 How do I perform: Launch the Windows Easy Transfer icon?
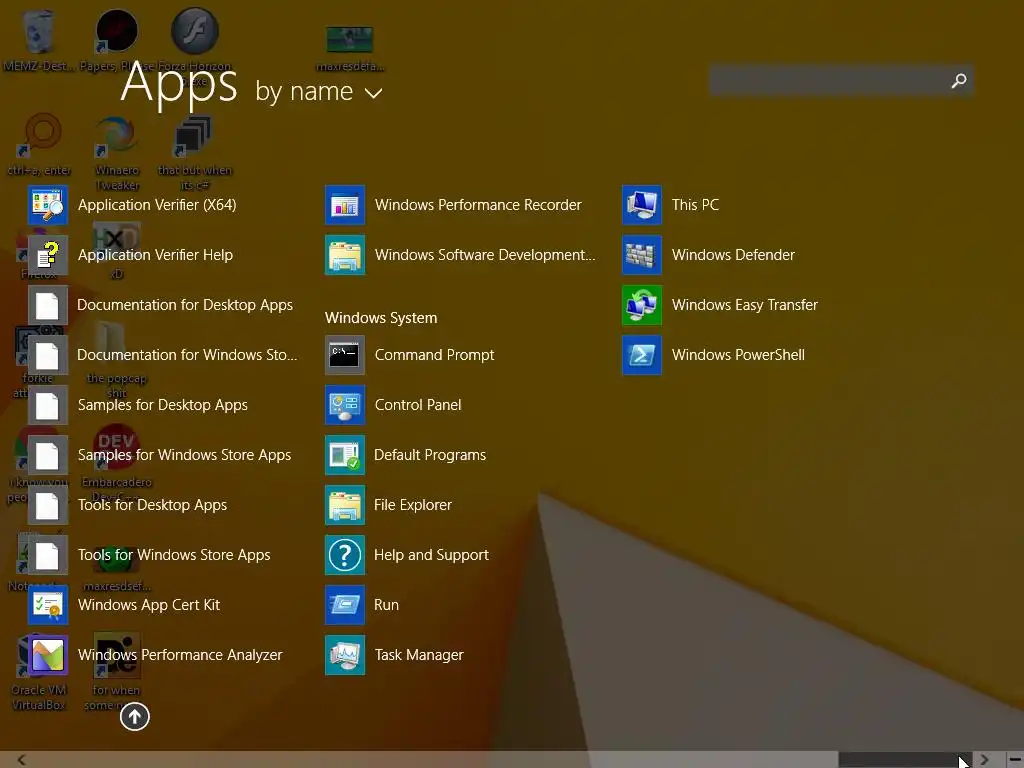(642, 305)
